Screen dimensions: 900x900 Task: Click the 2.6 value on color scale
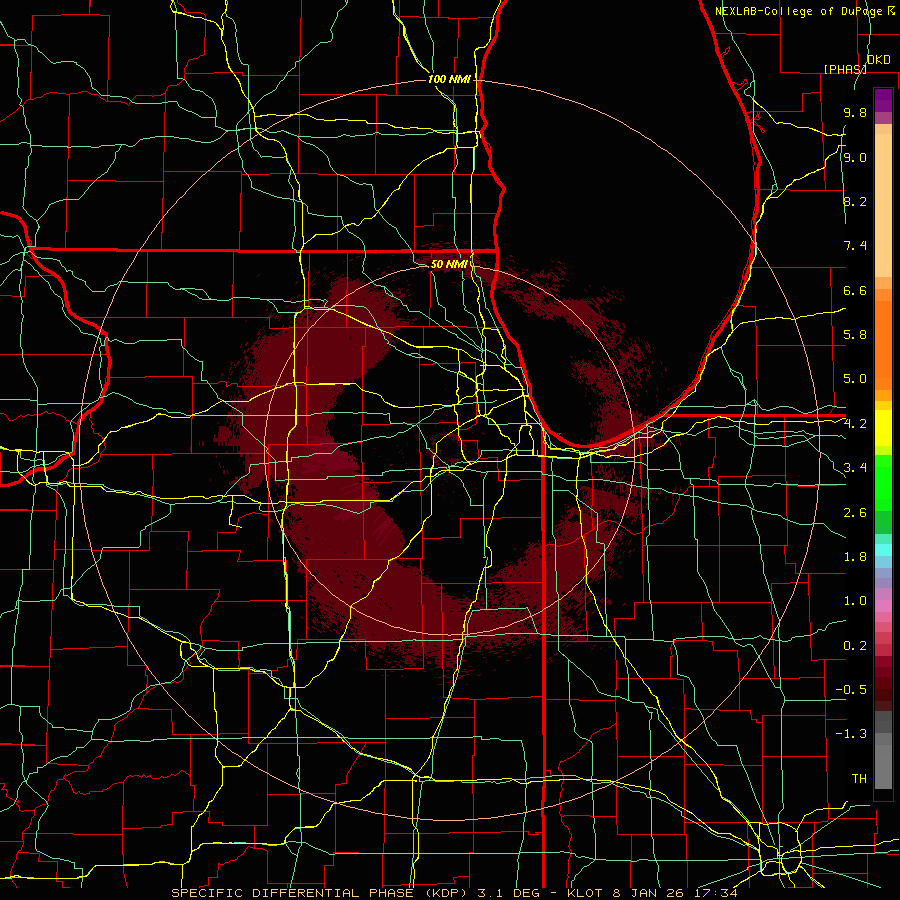pyautogui.click(x=855, y=513)
